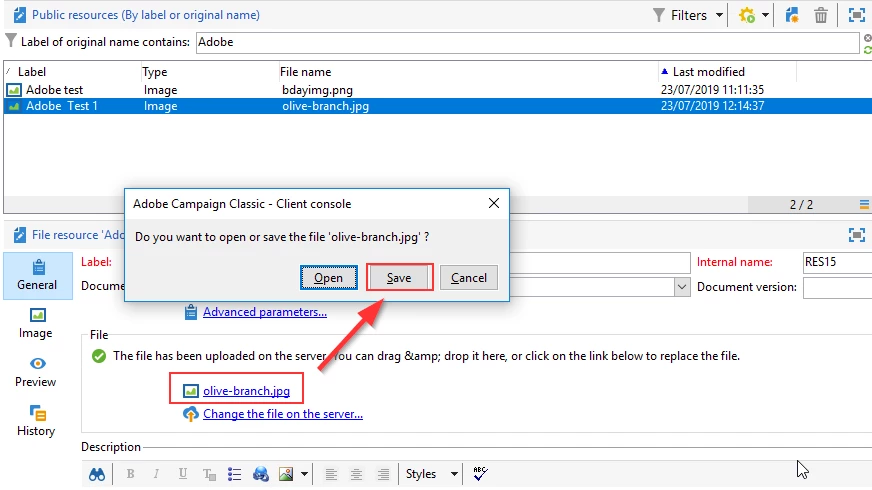Open the Styles dropdown
Viewport: 872px width, 490px height.
(x=432, y=474)
